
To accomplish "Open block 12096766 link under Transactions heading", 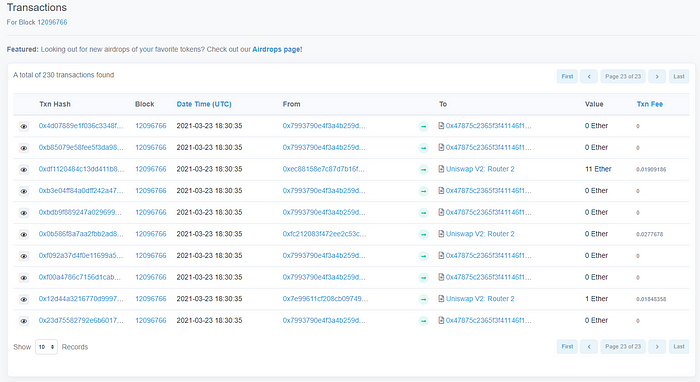I will point(52,22).
